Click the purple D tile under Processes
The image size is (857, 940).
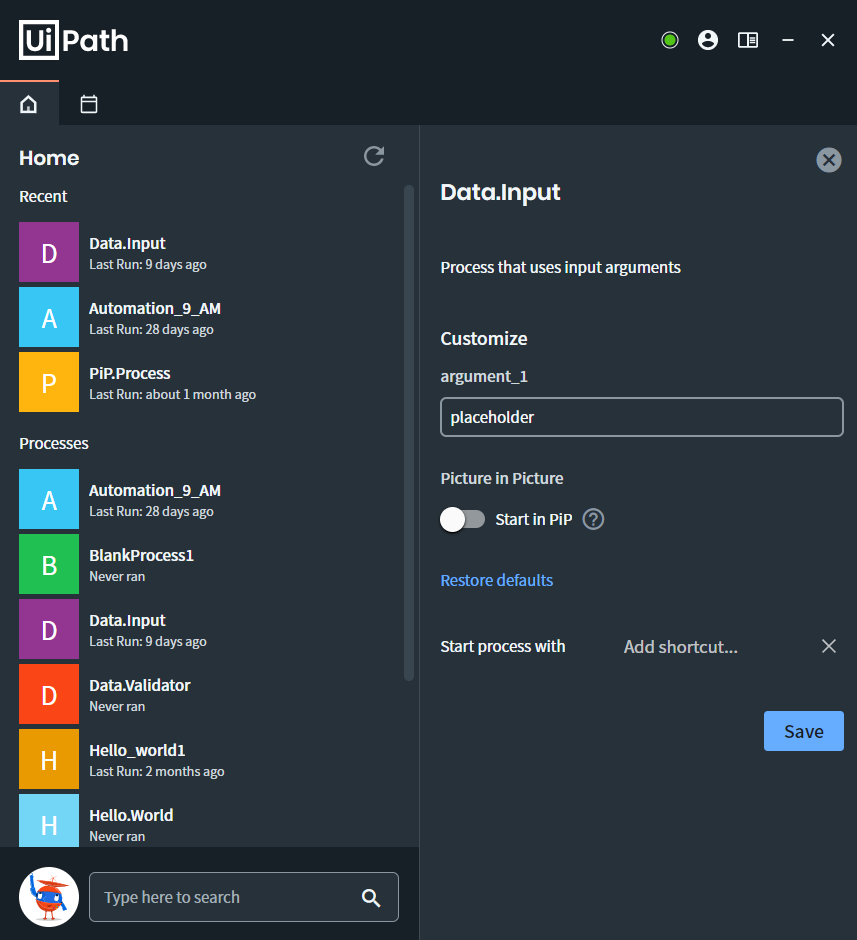click(x=49, y=629)
